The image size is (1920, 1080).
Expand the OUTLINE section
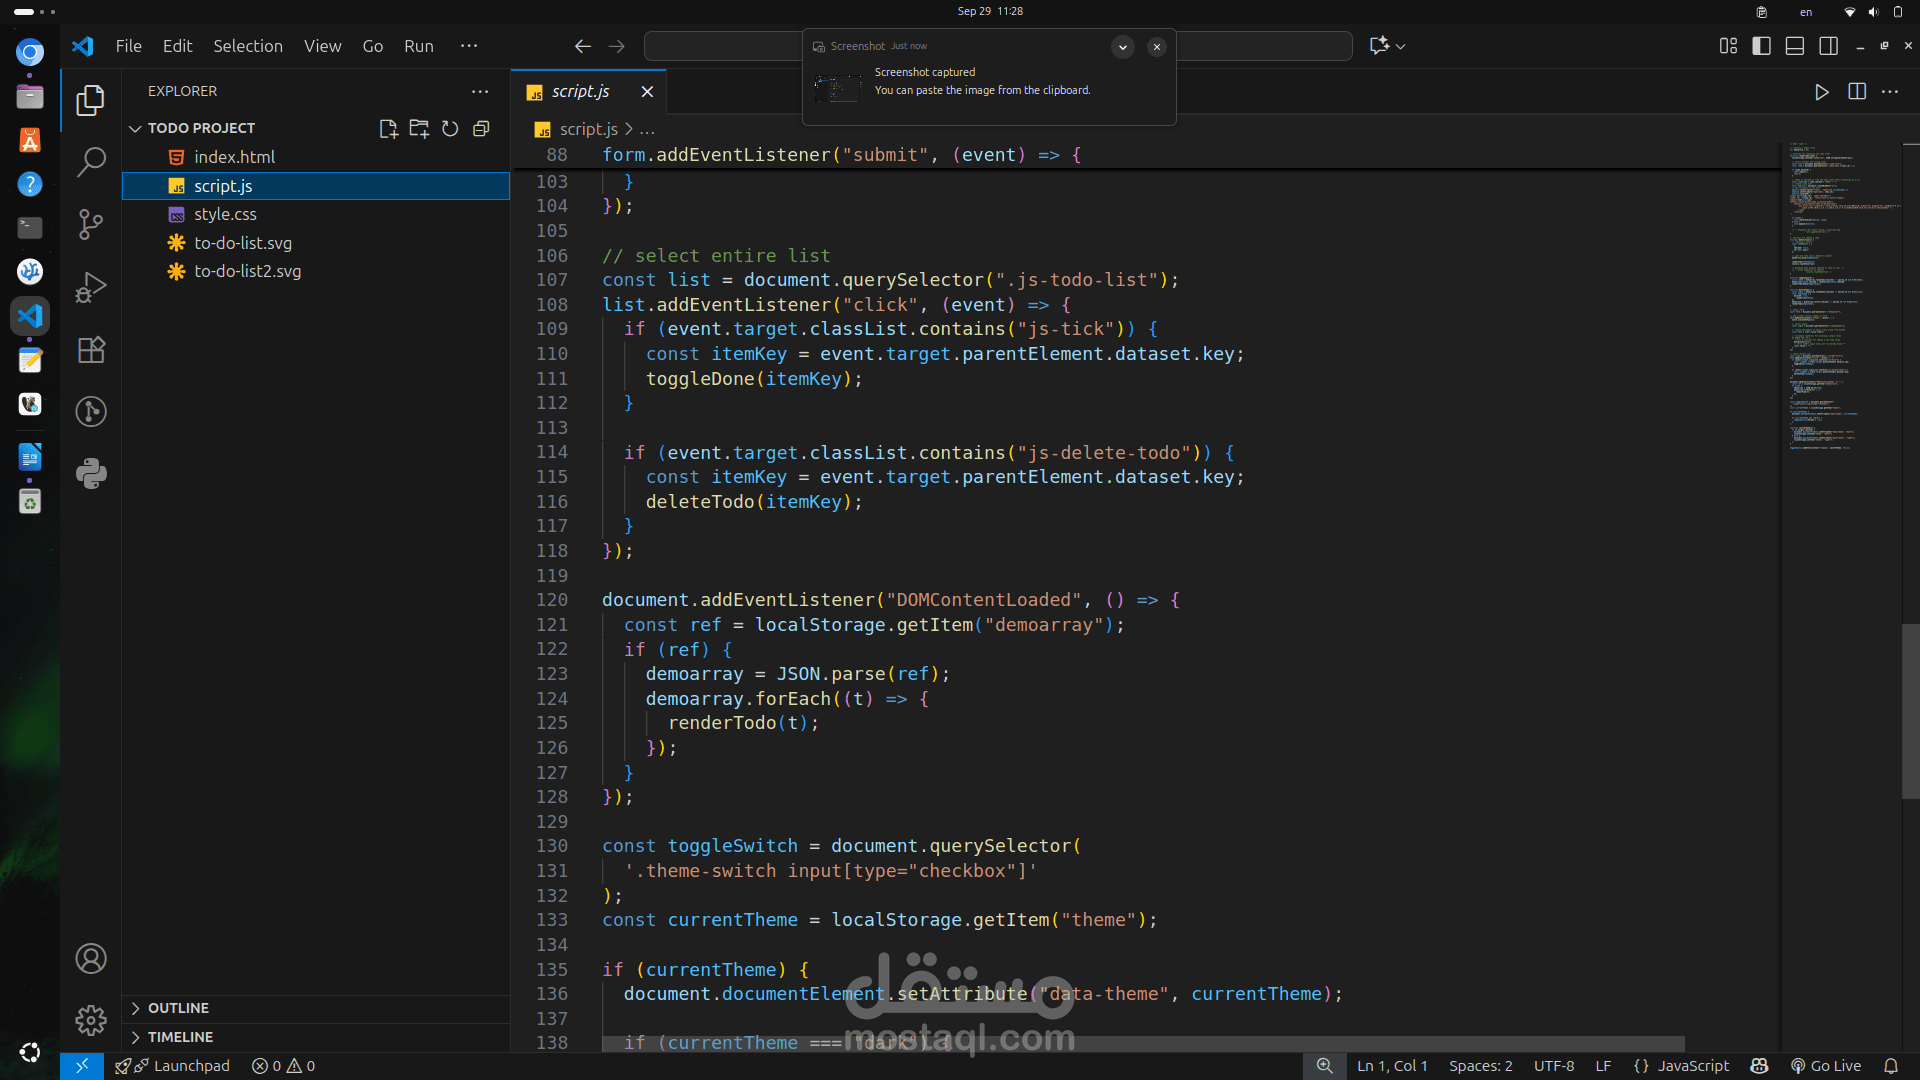178,1008
